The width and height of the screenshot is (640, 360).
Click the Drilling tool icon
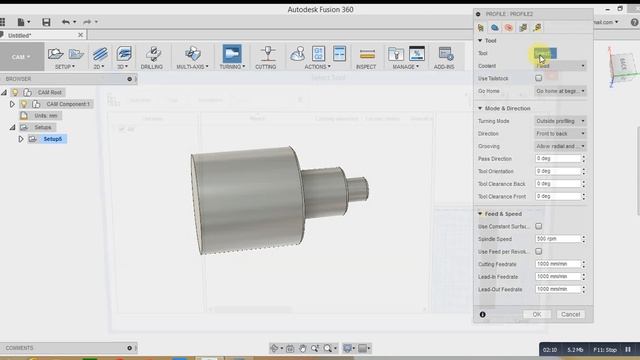pyautogui.click(x=153, y=54)
